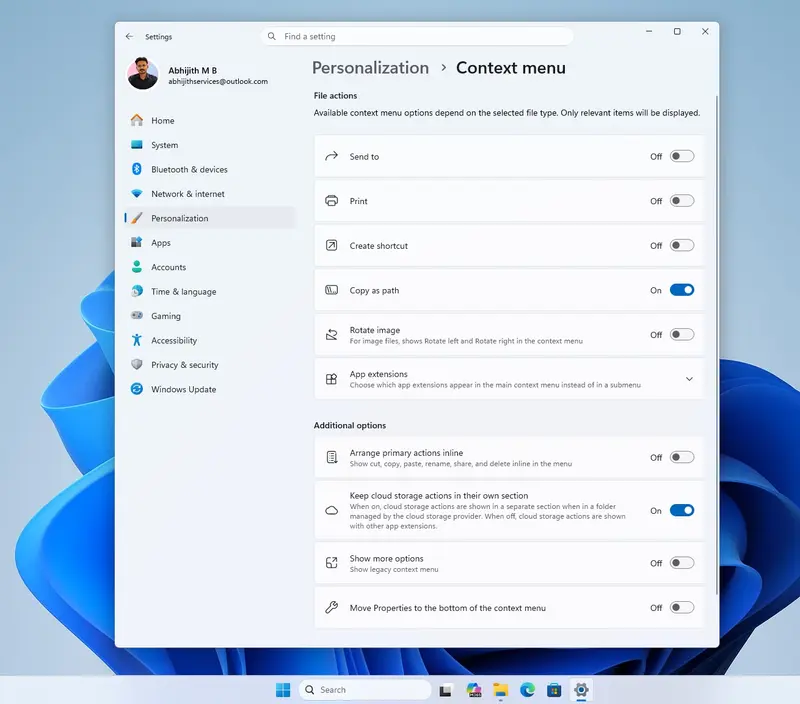Switch on Create shortcut toggle
This screenshot has width=800, height=704.
click(682, 245)
